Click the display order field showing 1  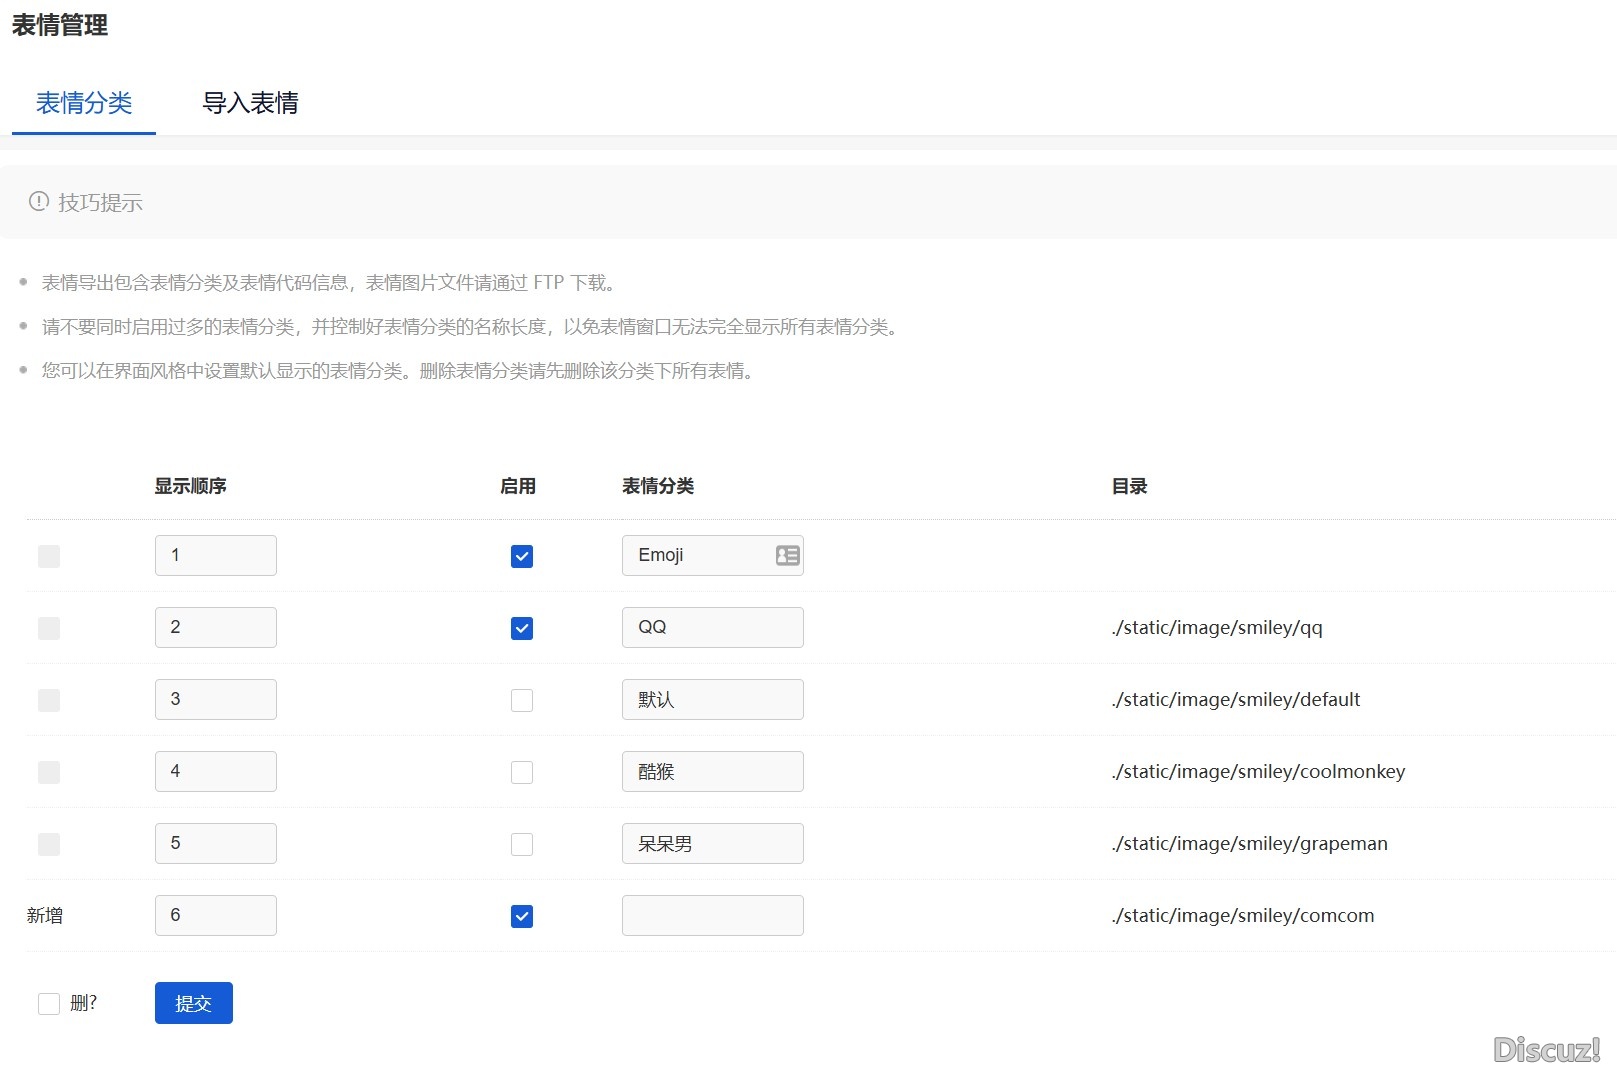[x=215, y=555]
